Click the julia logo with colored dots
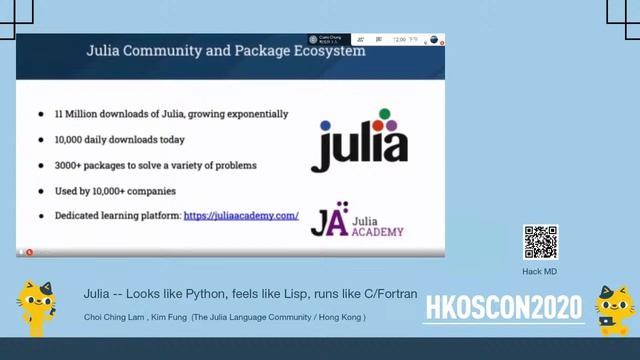This screenshot has width=640, height=360. [x=360, y=140]
